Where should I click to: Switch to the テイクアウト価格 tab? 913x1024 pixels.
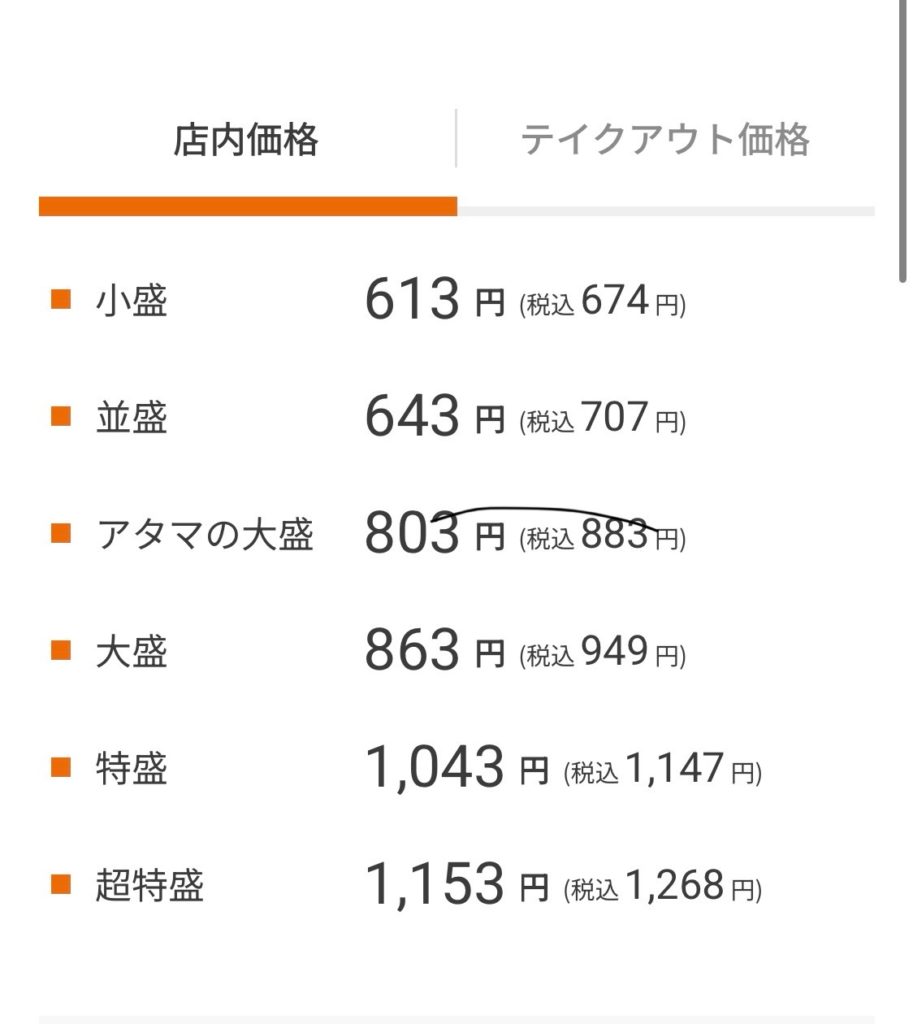(665, 140)
